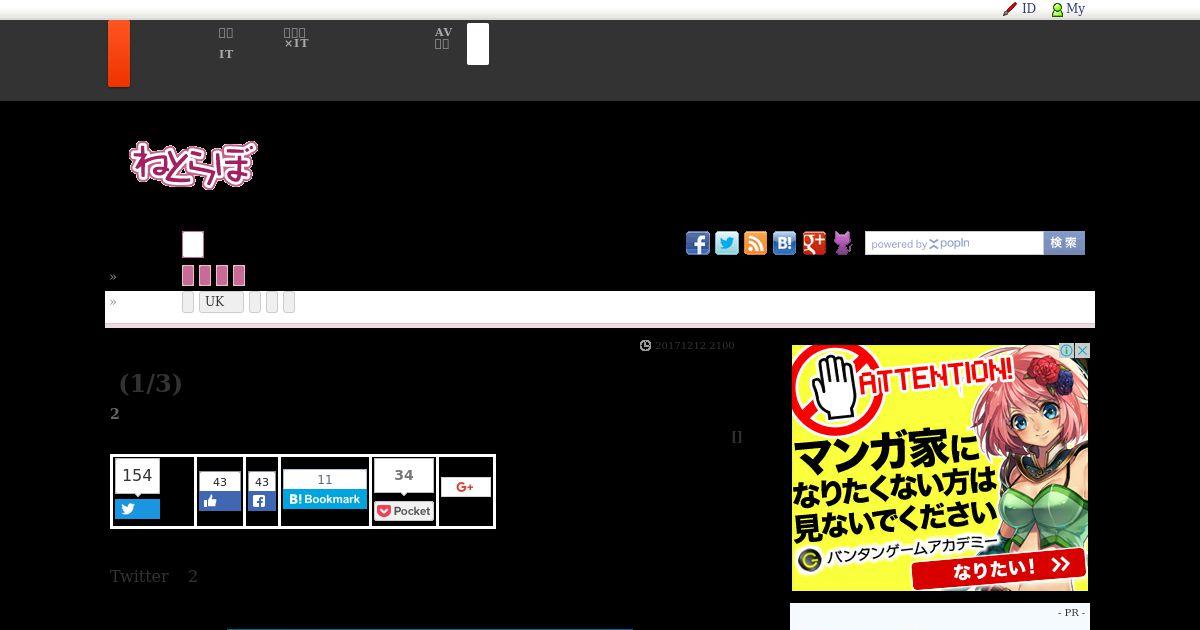Click the white box in the top bar

coord(478,44)
